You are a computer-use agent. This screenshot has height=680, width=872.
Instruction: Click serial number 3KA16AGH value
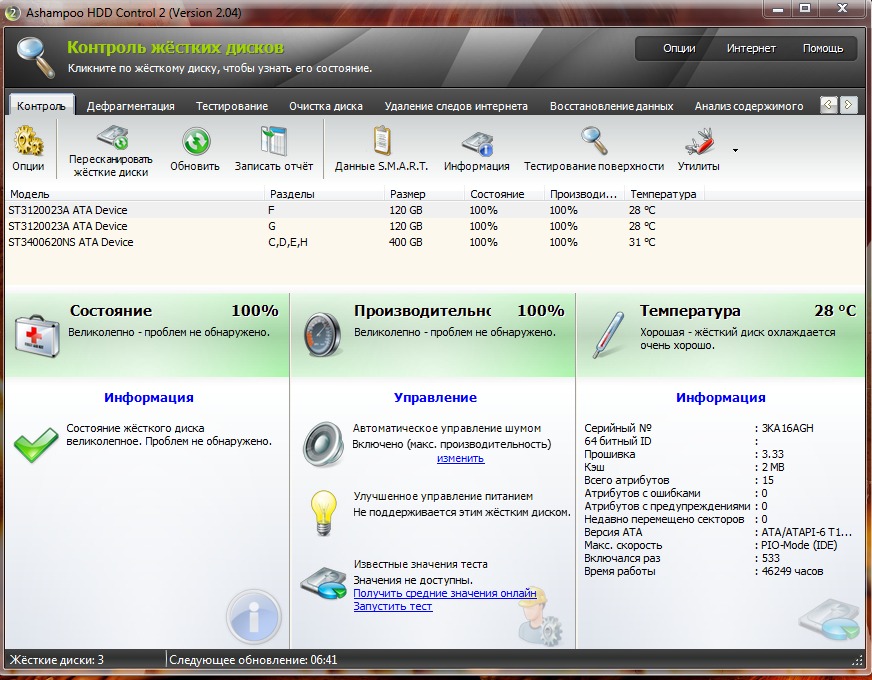coord(787,428)
